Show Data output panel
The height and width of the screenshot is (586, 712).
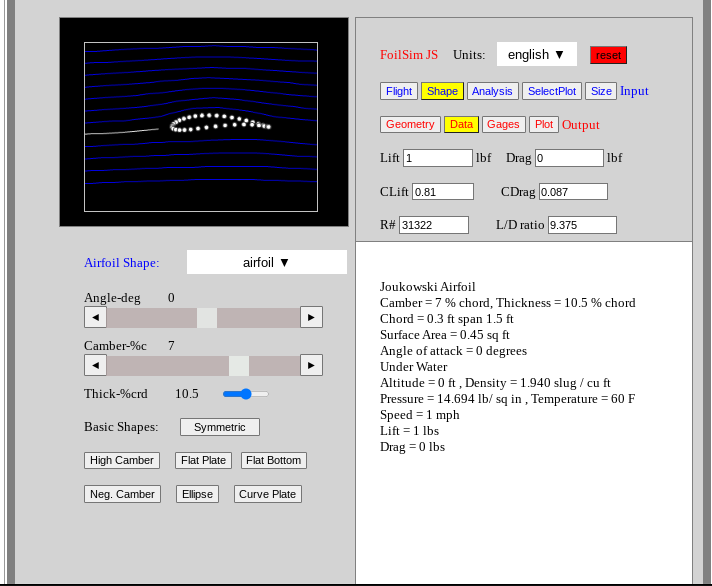point(461,125)
